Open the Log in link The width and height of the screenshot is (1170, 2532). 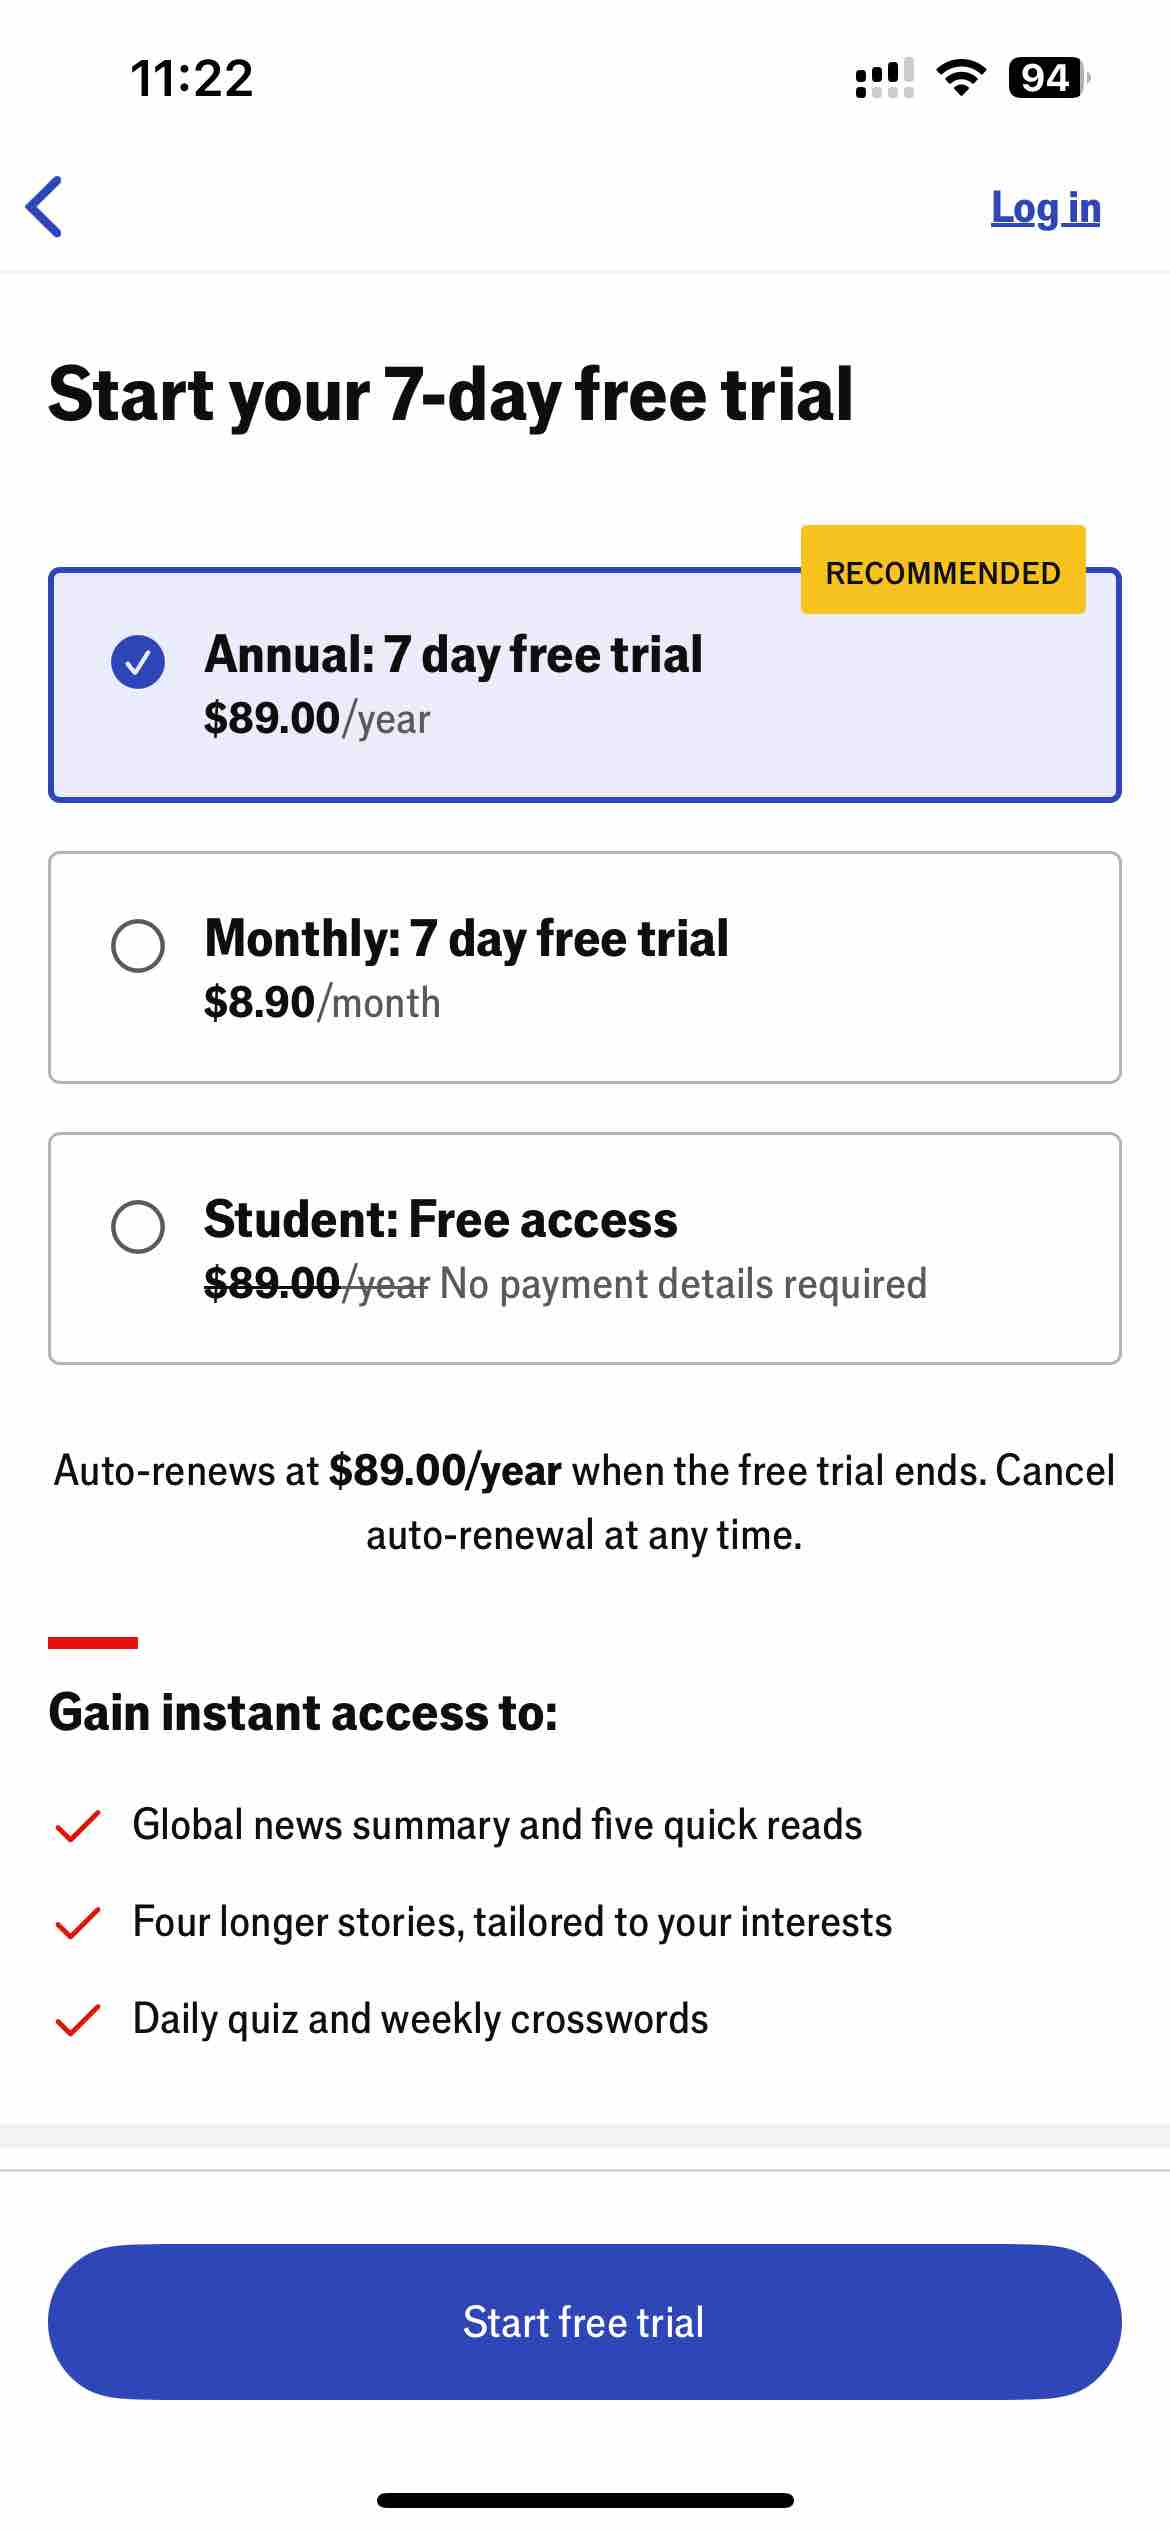[x=1045, y=208]
